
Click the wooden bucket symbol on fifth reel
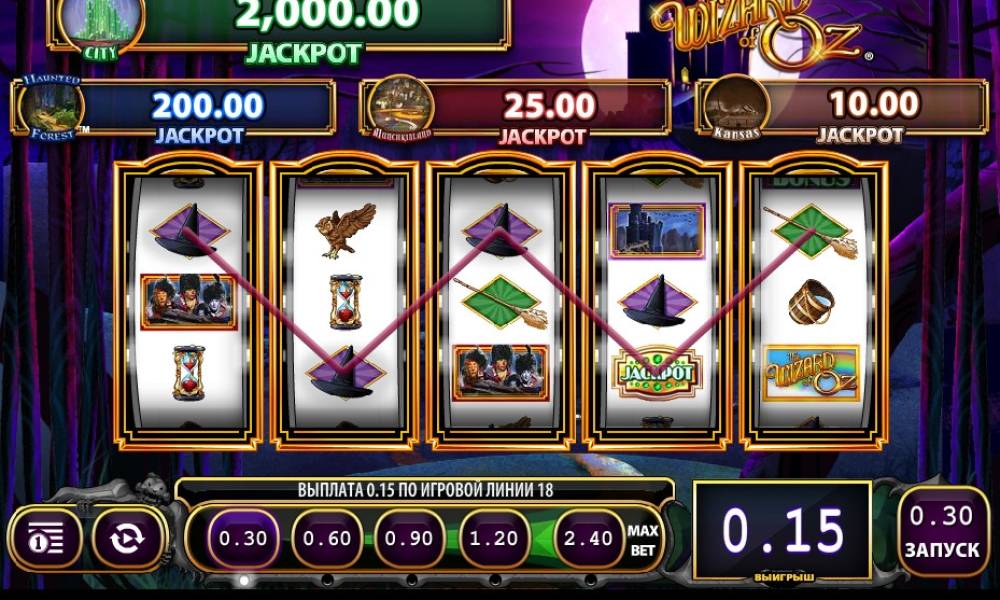811,302
